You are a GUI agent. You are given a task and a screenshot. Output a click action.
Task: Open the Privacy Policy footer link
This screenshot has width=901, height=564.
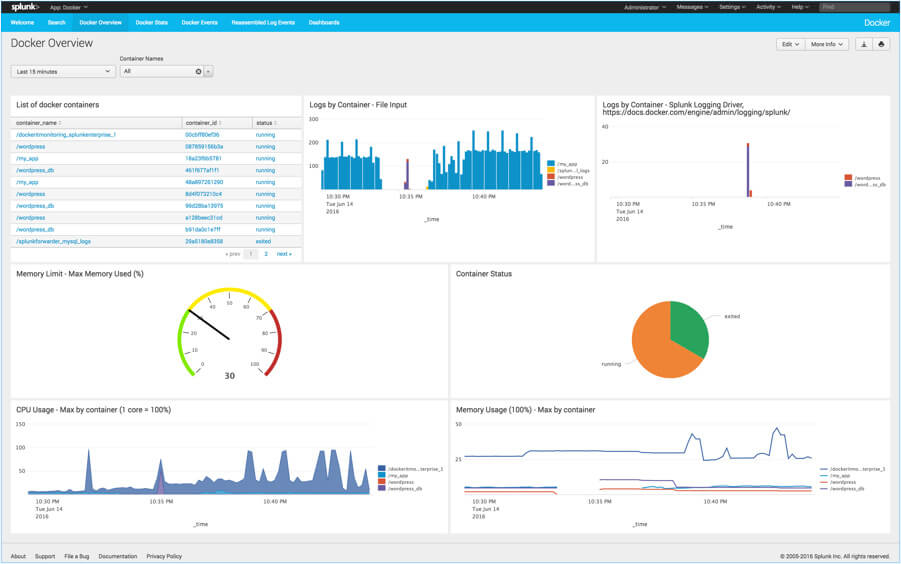(x=164, y=556)
